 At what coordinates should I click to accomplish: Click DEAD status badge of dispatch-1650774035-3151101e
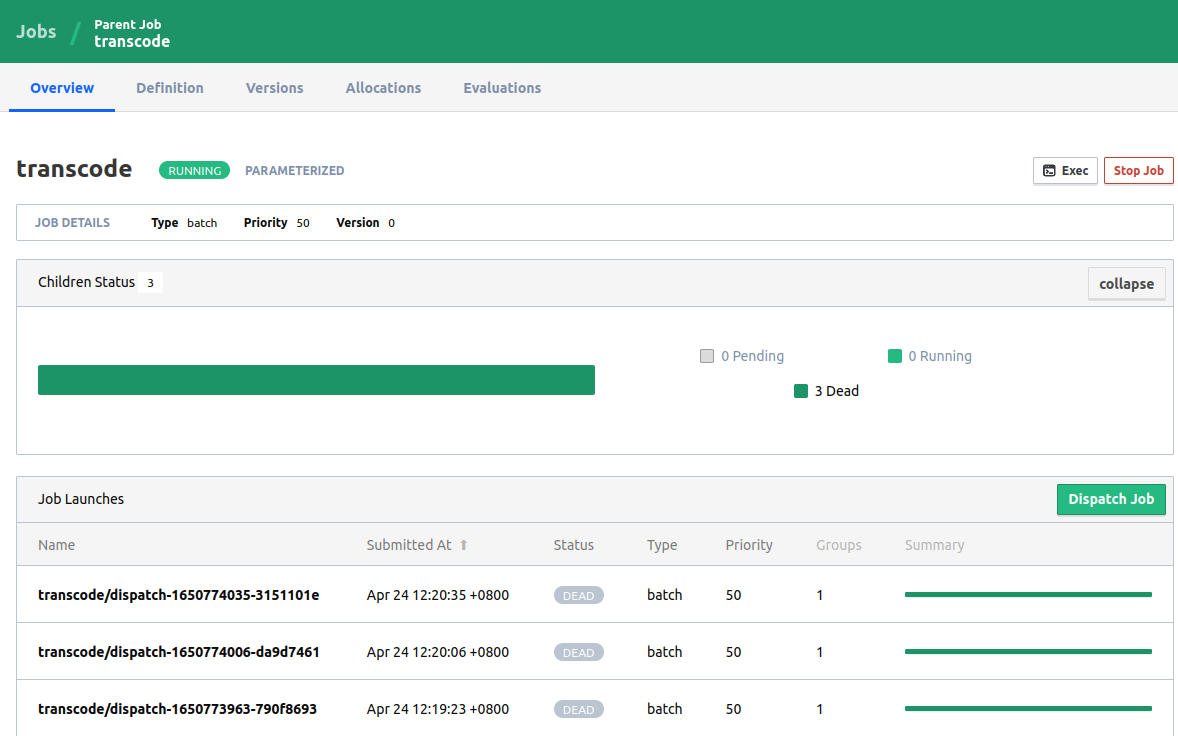point(578,596)
